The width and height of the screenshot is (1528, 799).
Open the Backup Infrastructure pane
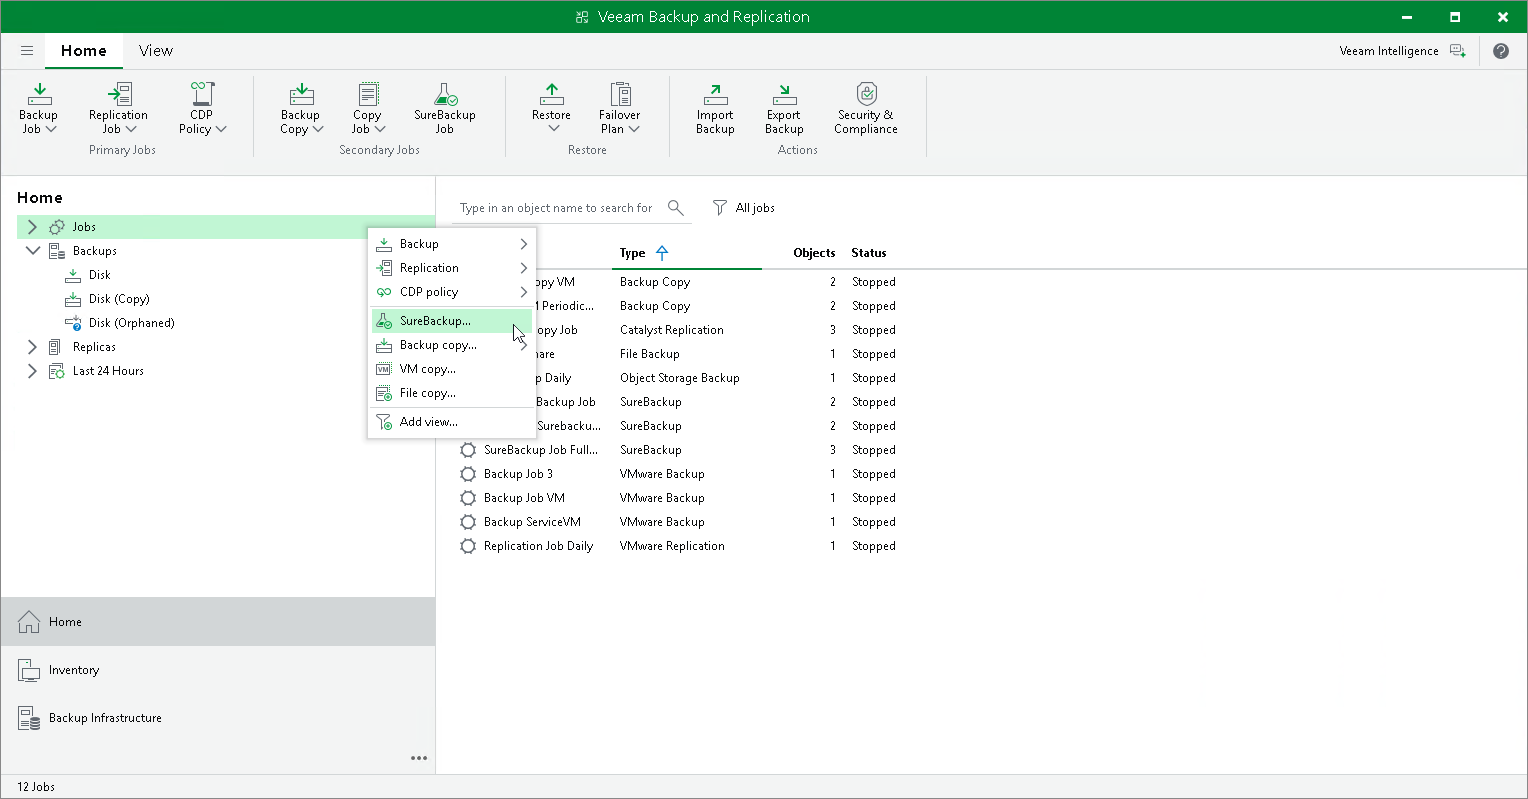coord(218,718)
